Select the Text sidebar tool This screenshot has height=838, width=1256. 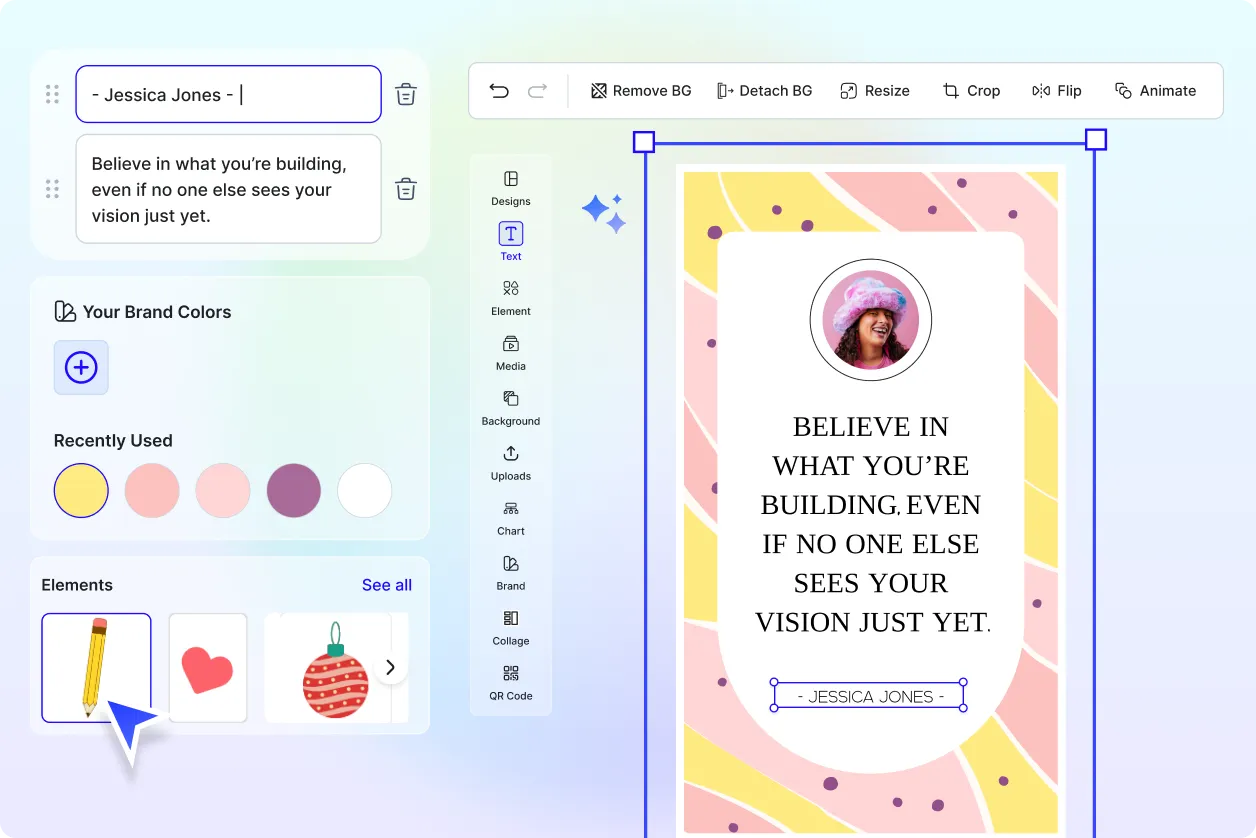coord(511,242)
